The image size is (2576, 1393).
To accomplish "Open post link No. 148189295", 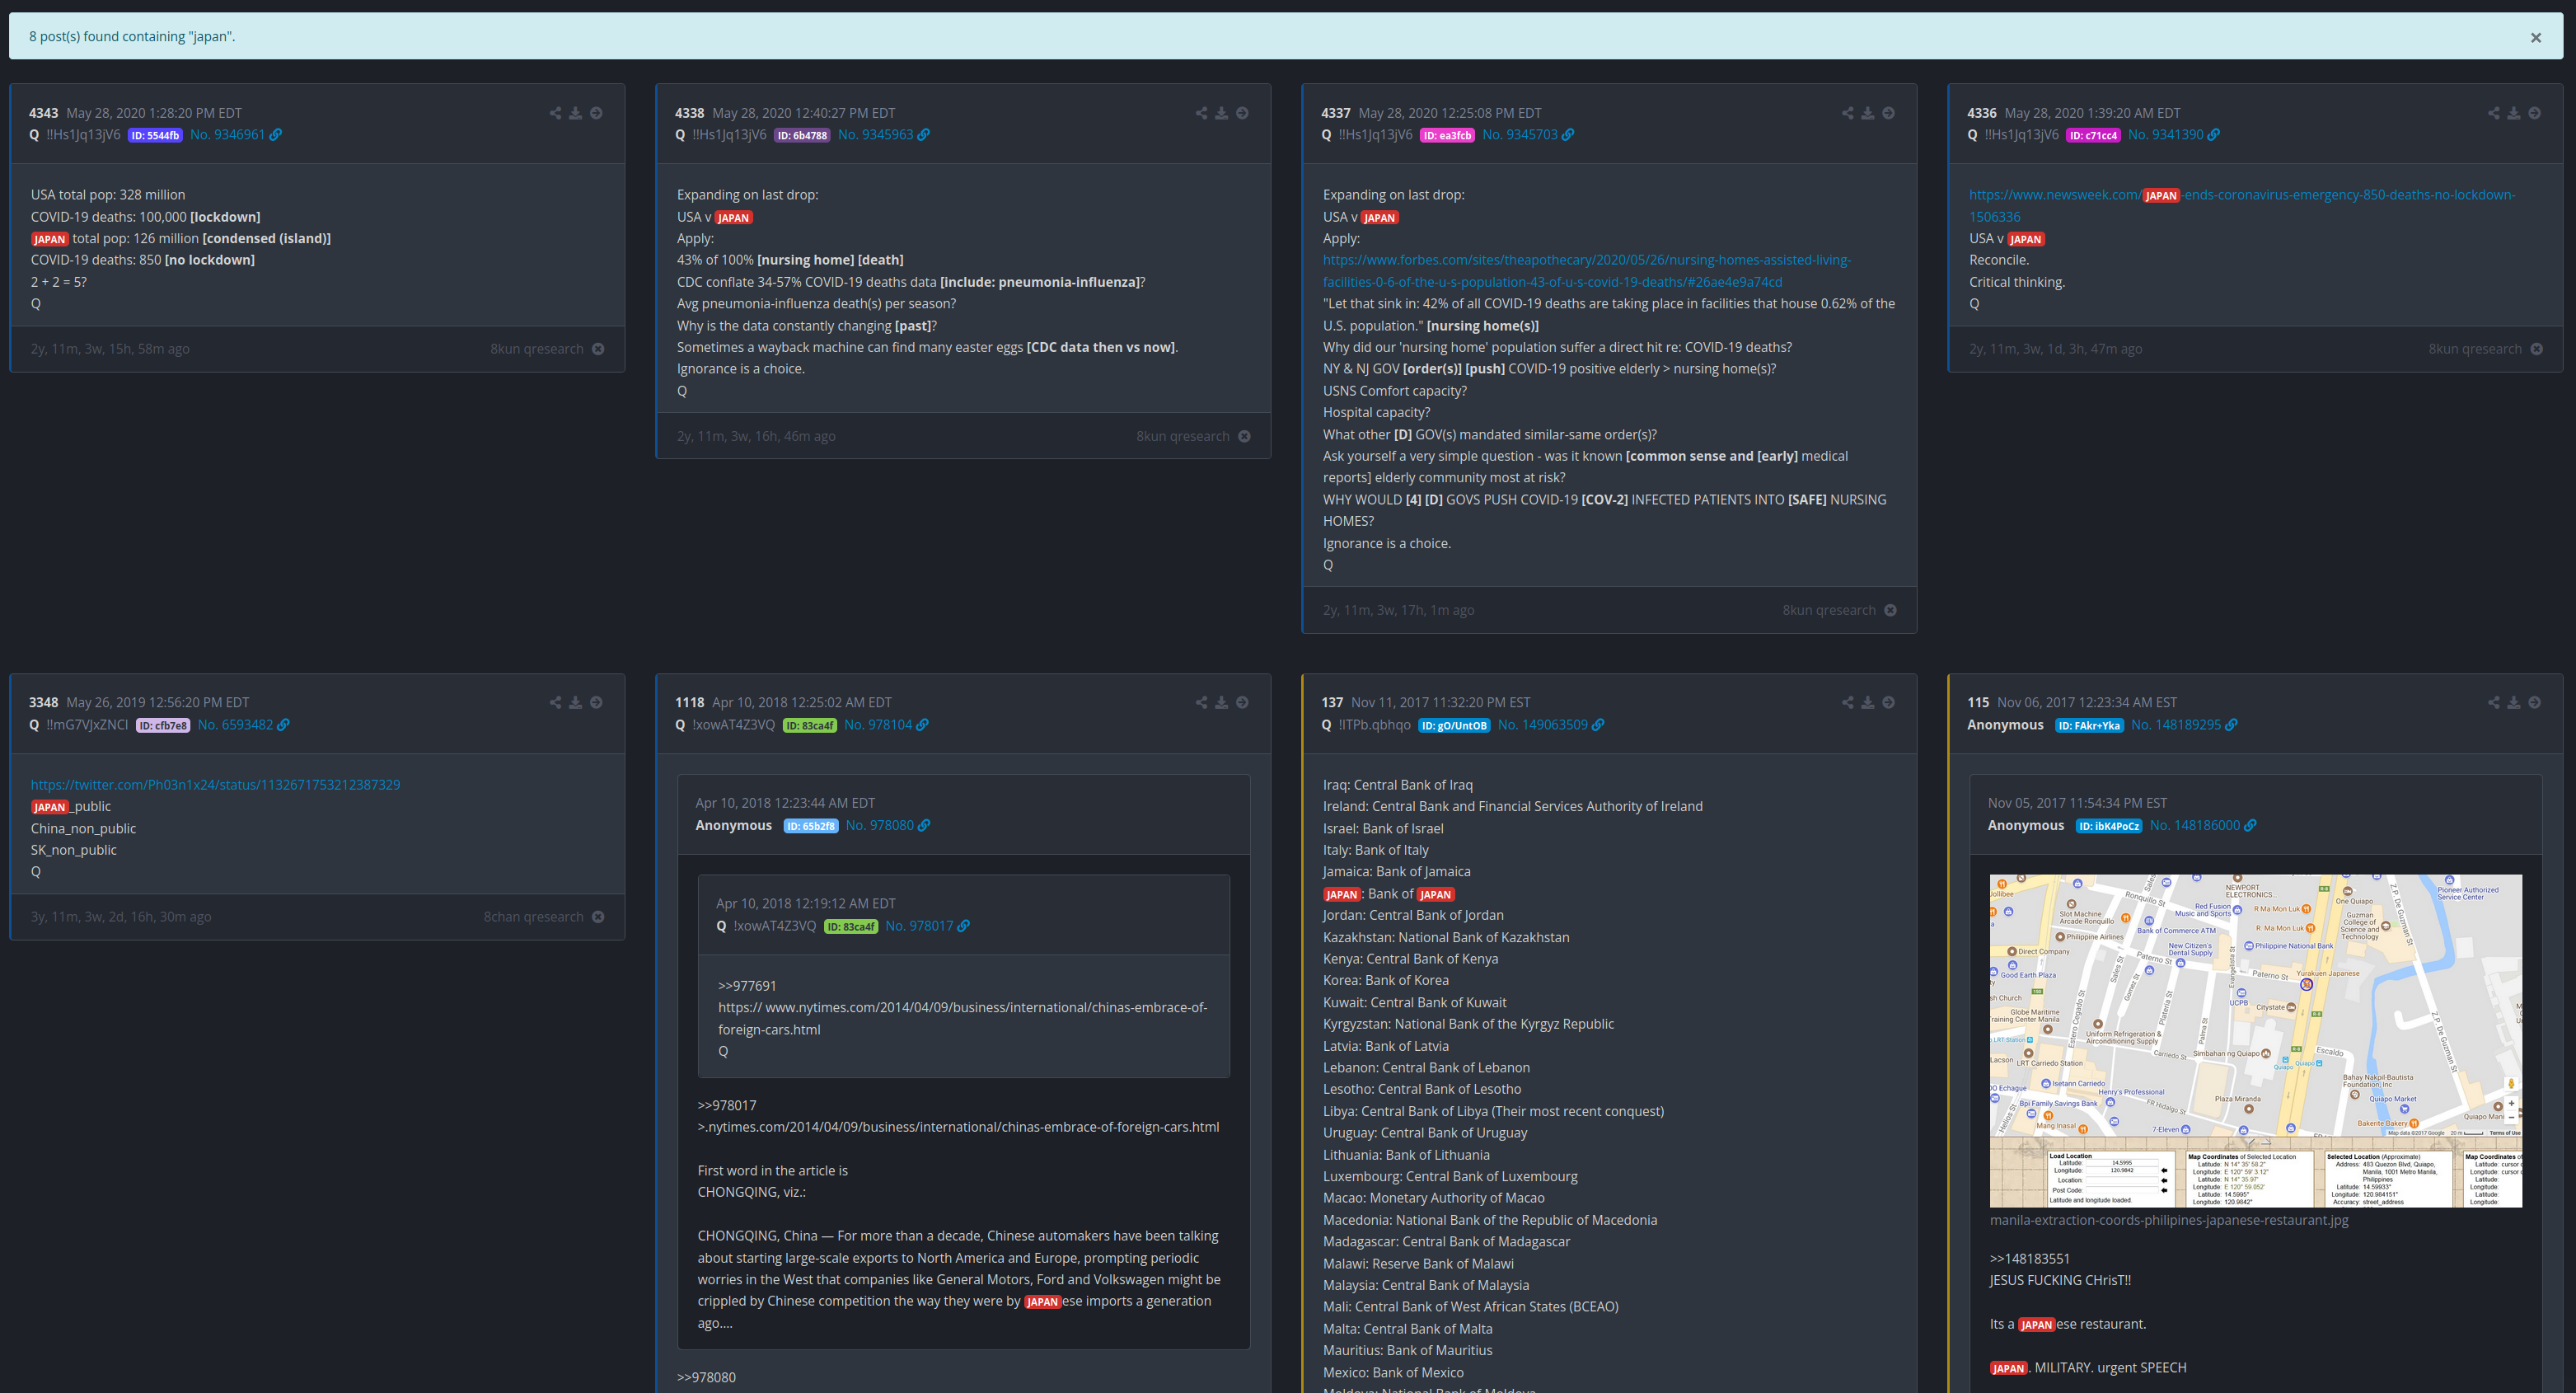I will 2184,725.
